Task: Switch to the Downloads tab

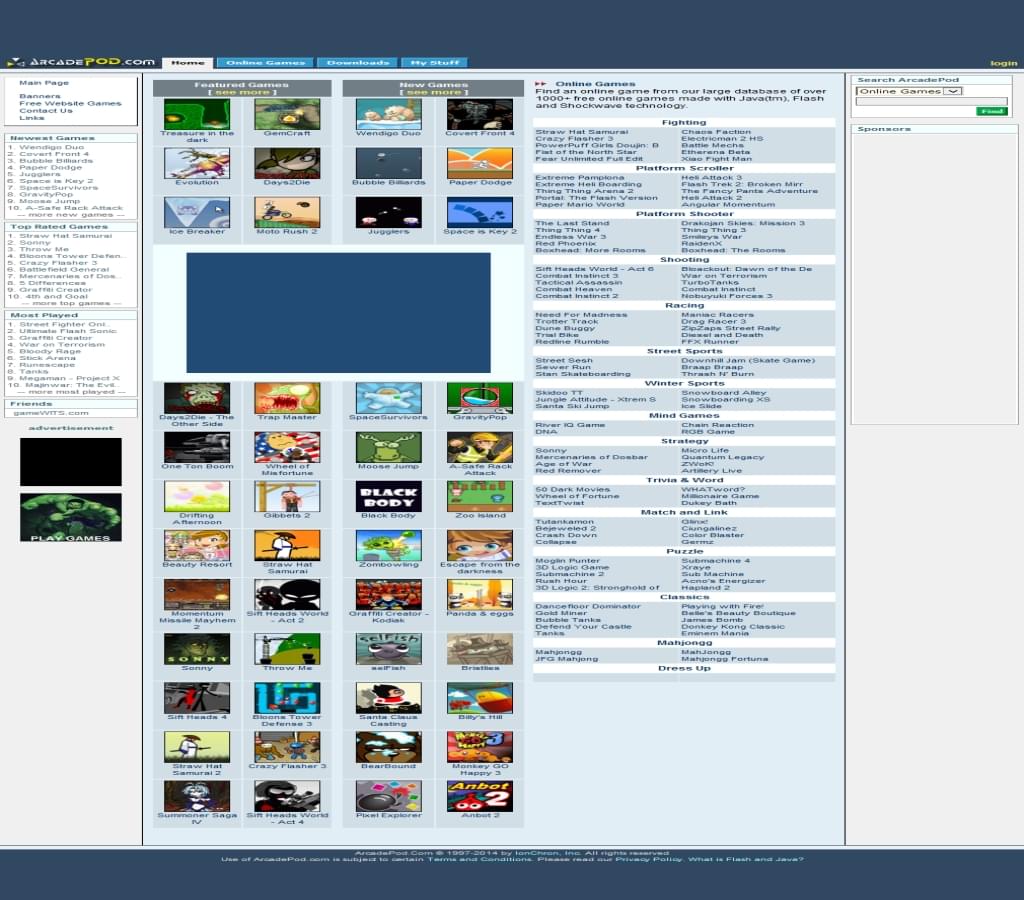Action: (357, 62)
